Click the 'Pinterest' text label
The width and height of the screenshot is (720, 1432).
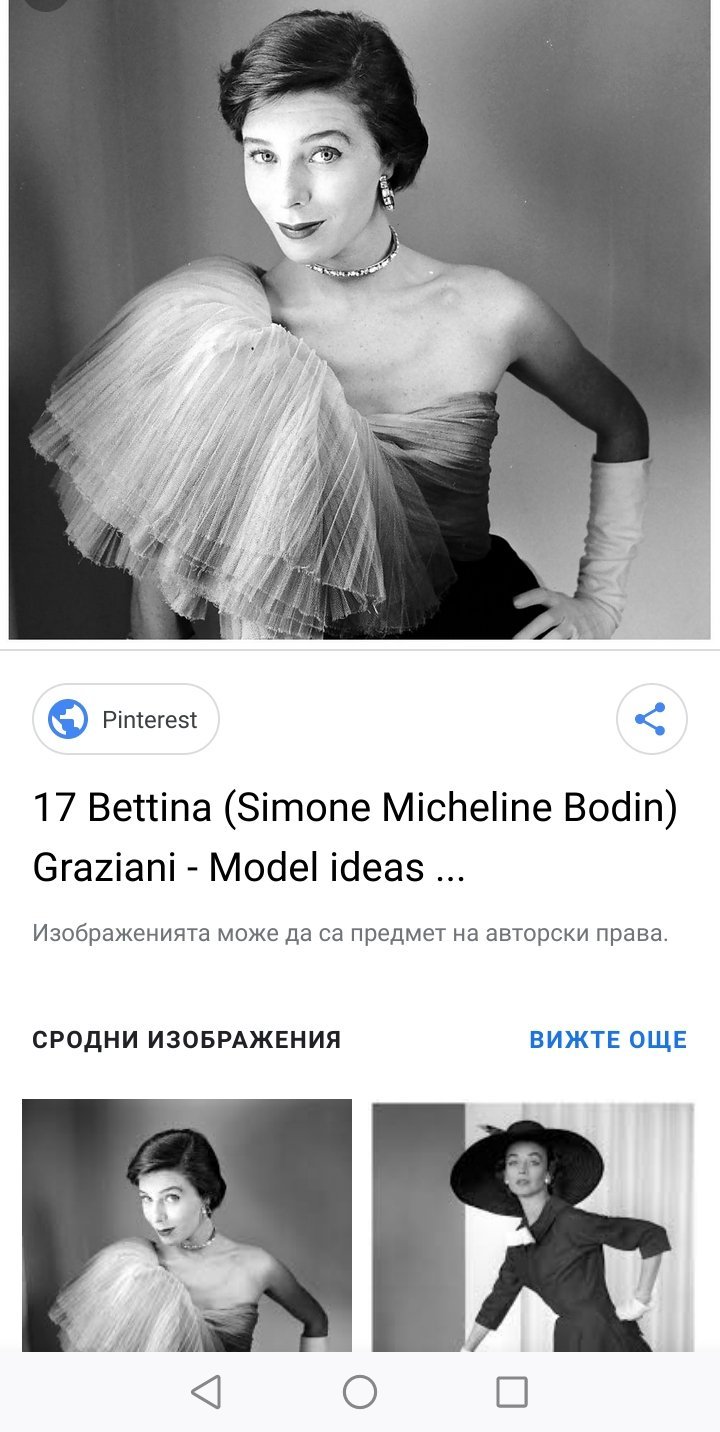pos(150,720)
